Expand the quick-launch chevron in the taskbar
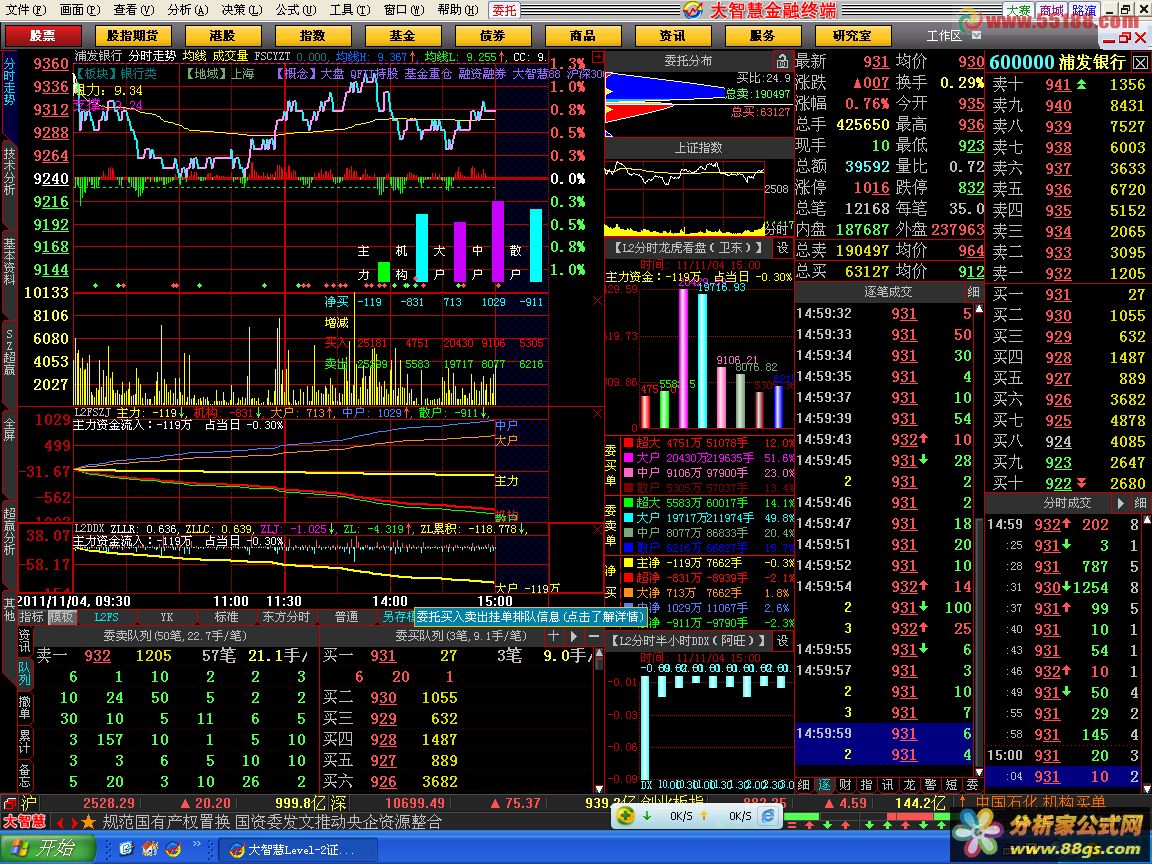Viewport: 1152px width, 864px height. click(x=197, y=846)
